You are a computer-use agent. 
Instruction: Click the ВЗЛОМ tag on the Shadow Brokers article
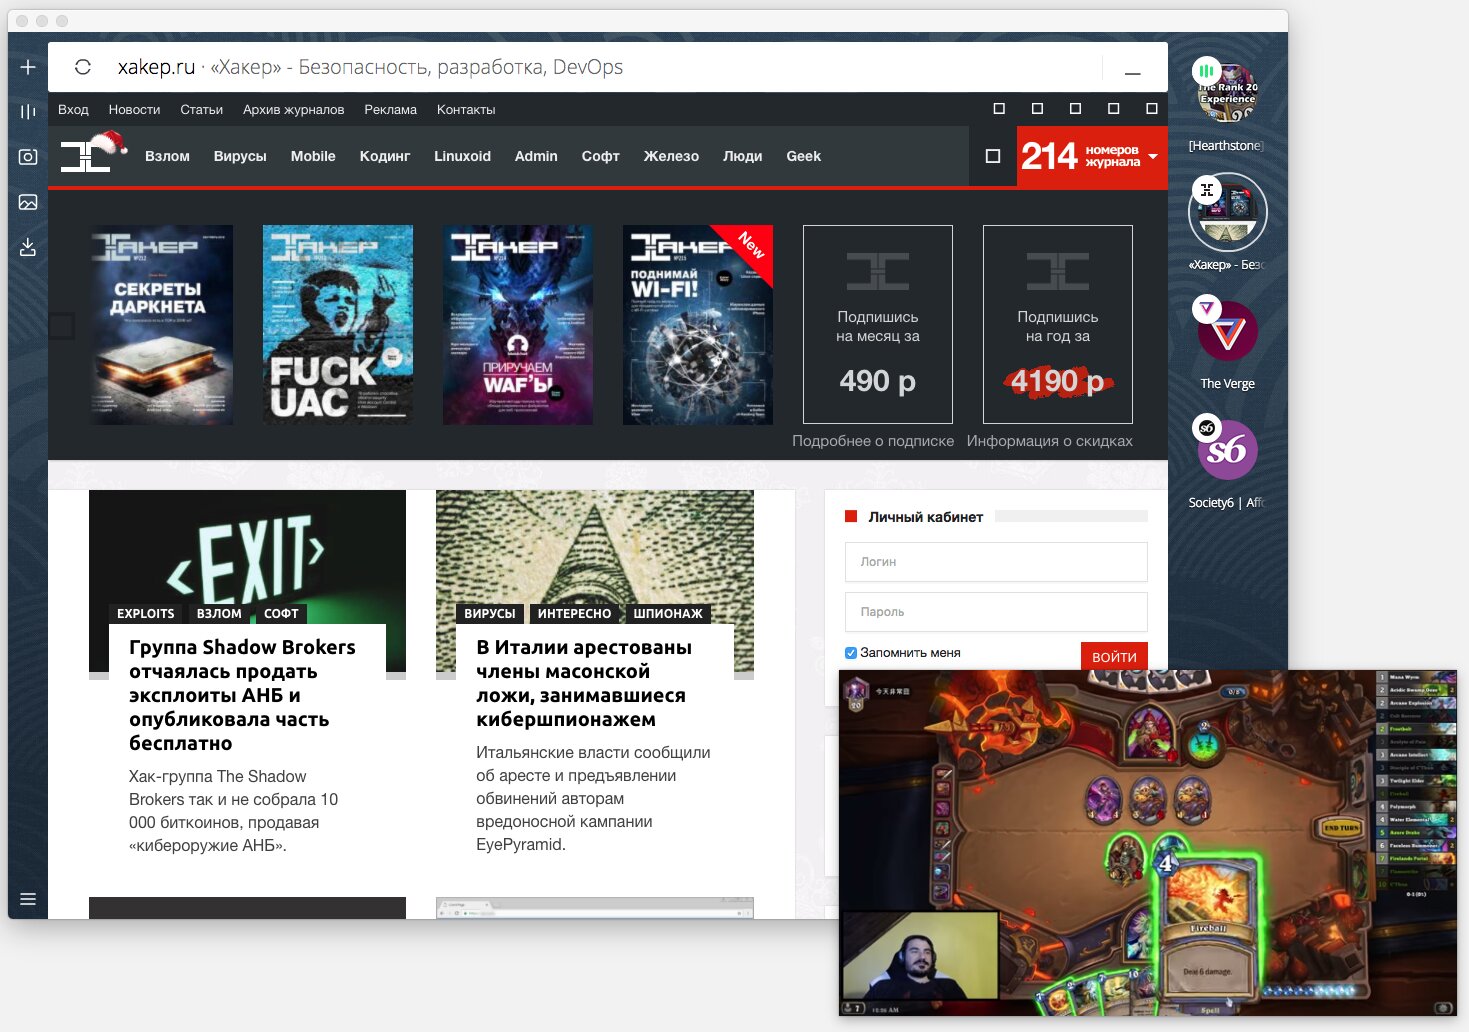pyautogui.click(x=219, y=614)
